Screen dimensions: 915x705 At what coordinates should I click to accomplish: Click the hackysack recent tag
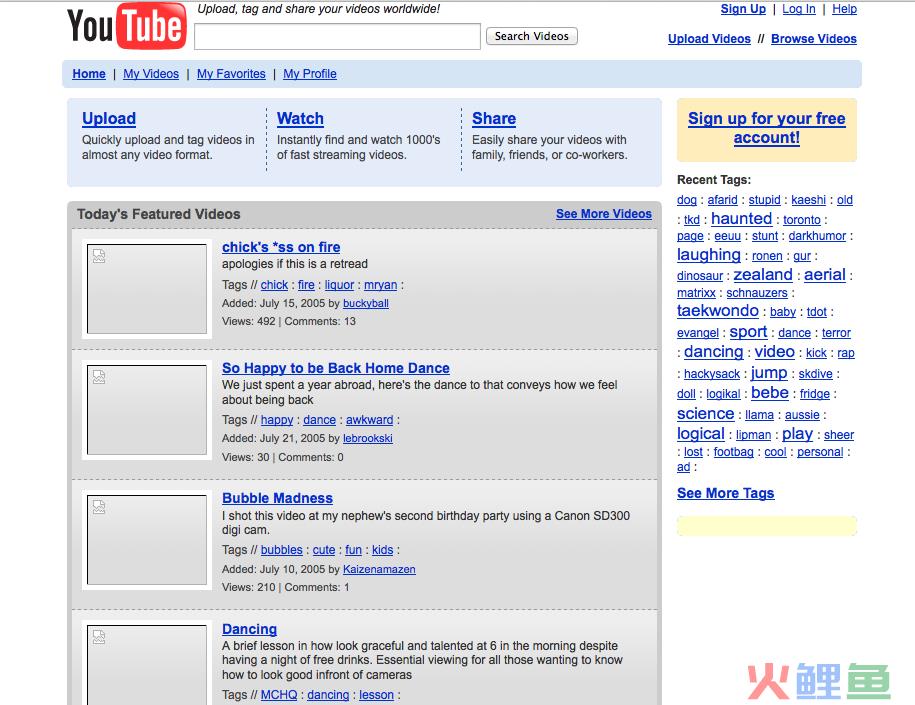(x=711, y=374)
